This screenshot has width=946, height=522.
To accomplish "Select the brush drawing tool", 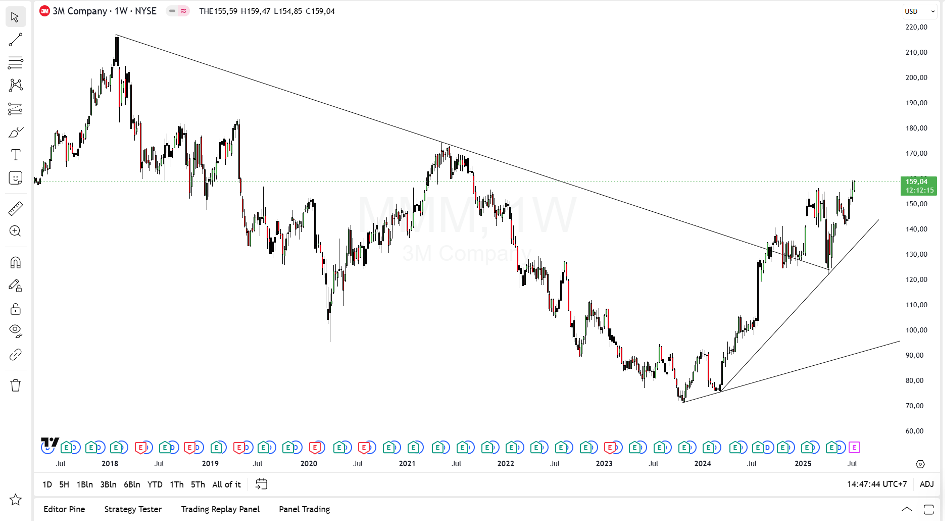I will [15, 132].
